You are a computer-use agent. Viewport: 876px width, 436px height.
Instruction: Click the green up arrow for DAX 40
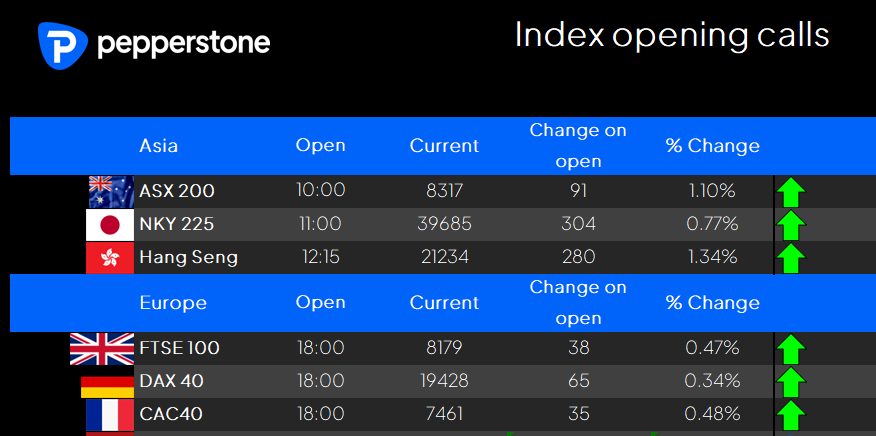791,382
